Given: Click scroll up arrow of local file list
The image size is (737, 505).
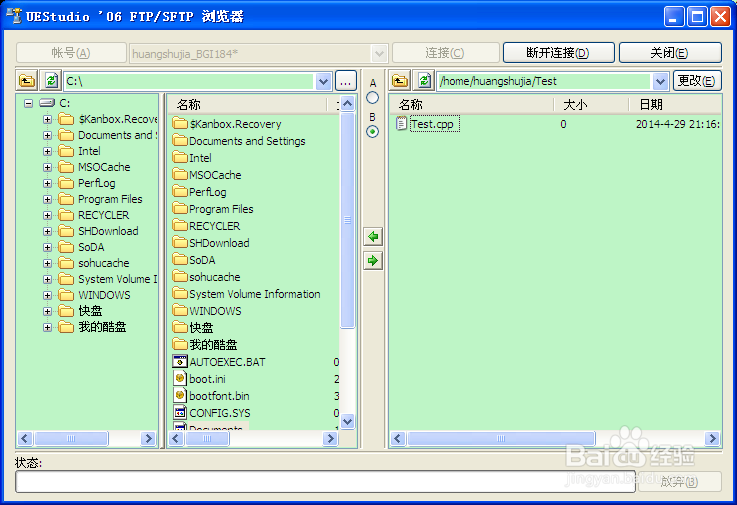Looking at the screenshot, I should (x=347, y=103).
